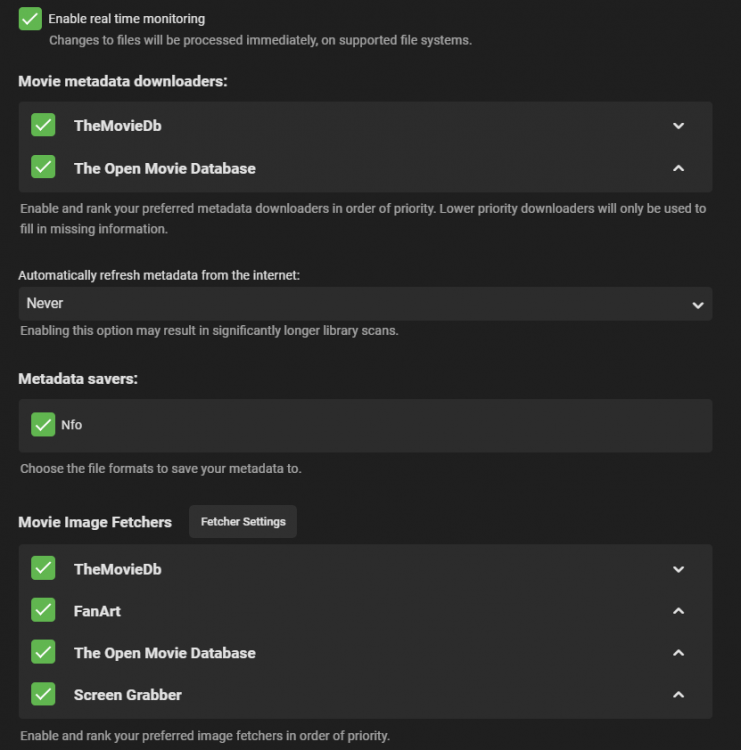Toggle FanArt image fetcher checkbox
Screen dimensions: 741x750
tap(43, 610)
